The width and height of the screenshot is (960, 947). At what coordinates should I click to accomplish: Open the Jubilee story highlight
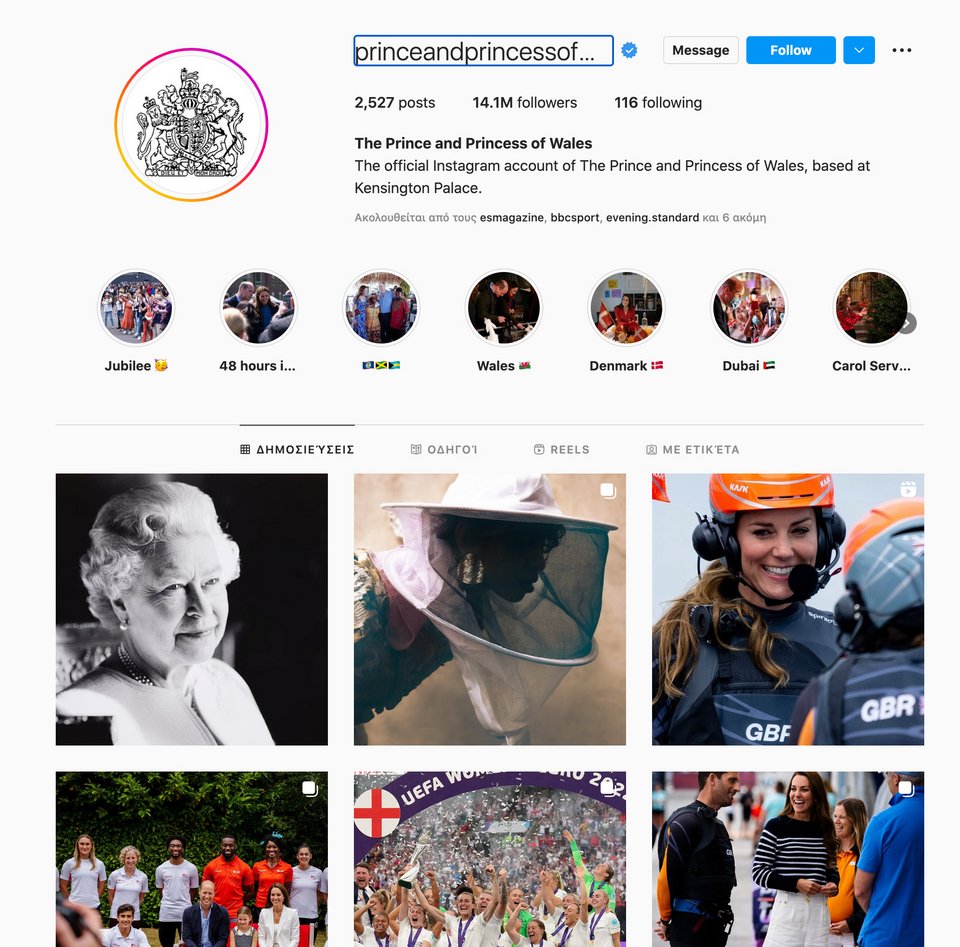pos(136,308)
